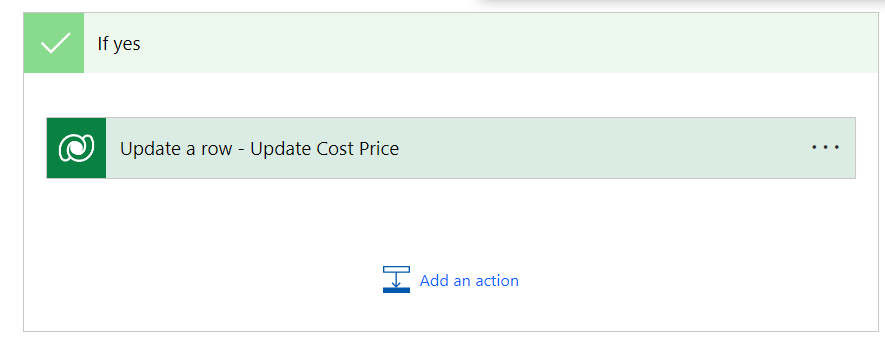This screenshot has width=885, height=364.
Task: Show more options via the ellipsis on the action card
Action: point(825,147)
